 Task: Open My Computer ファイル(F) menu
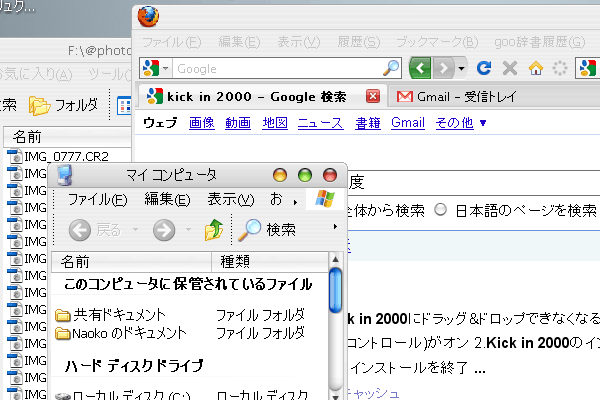point(98,199)
